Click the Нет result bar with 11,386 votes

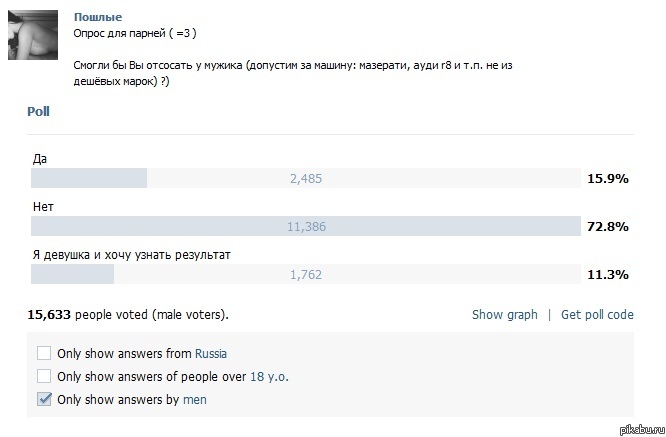coord(306,226)
